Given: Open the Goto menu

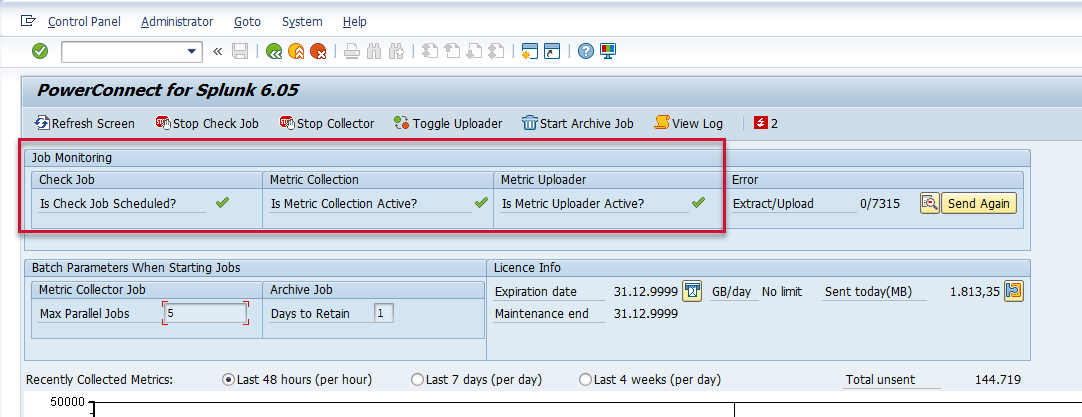Looking at the screenshot, I should click(247, 21).
